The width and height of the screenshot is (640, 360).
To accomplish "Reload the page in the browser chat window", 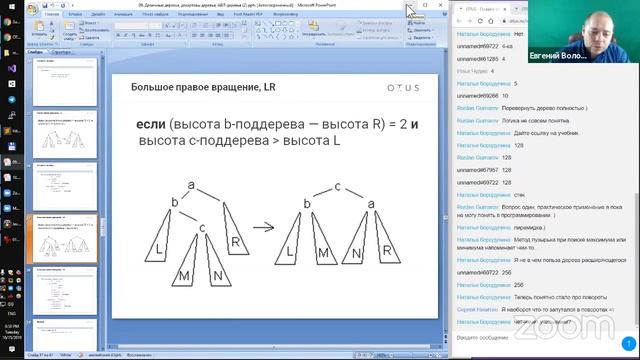I will click(x=480, y=21).
